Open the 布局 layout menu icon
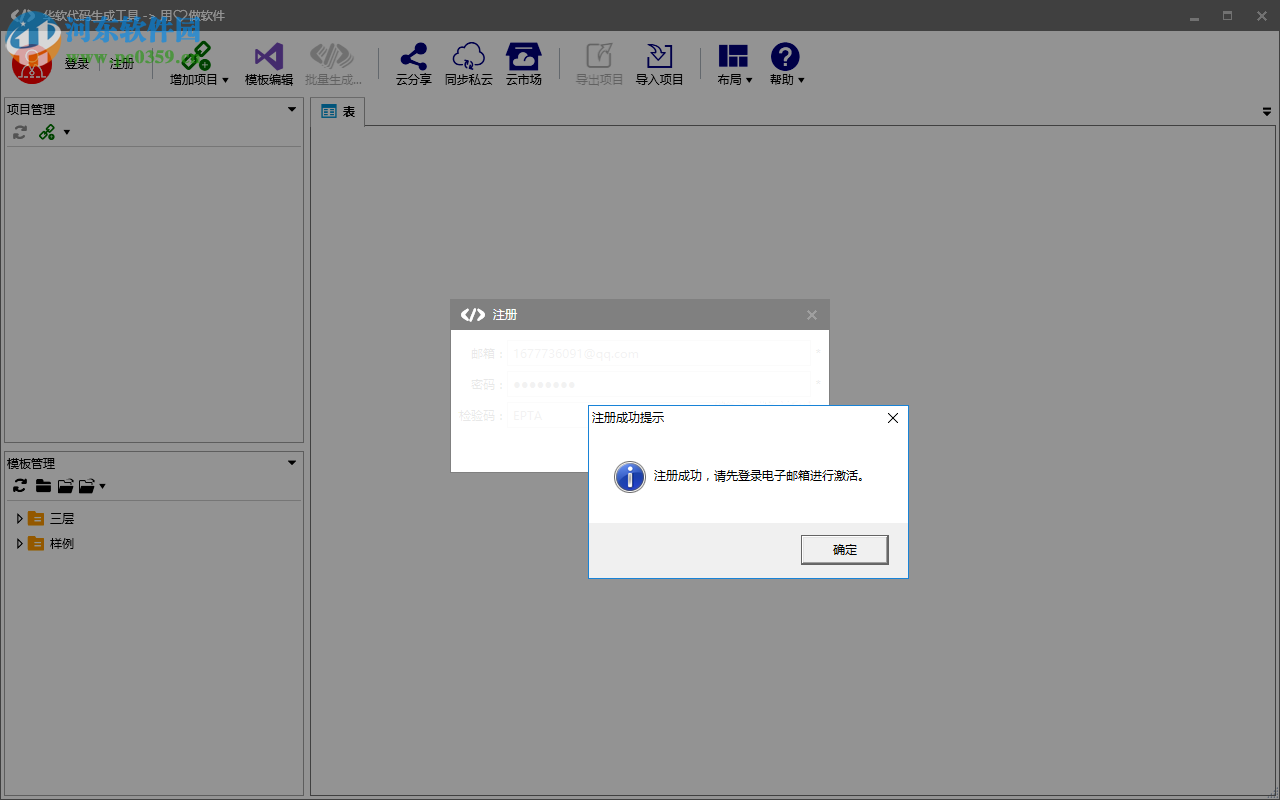This screenshot has width=1280, height=800. (733, 56)
